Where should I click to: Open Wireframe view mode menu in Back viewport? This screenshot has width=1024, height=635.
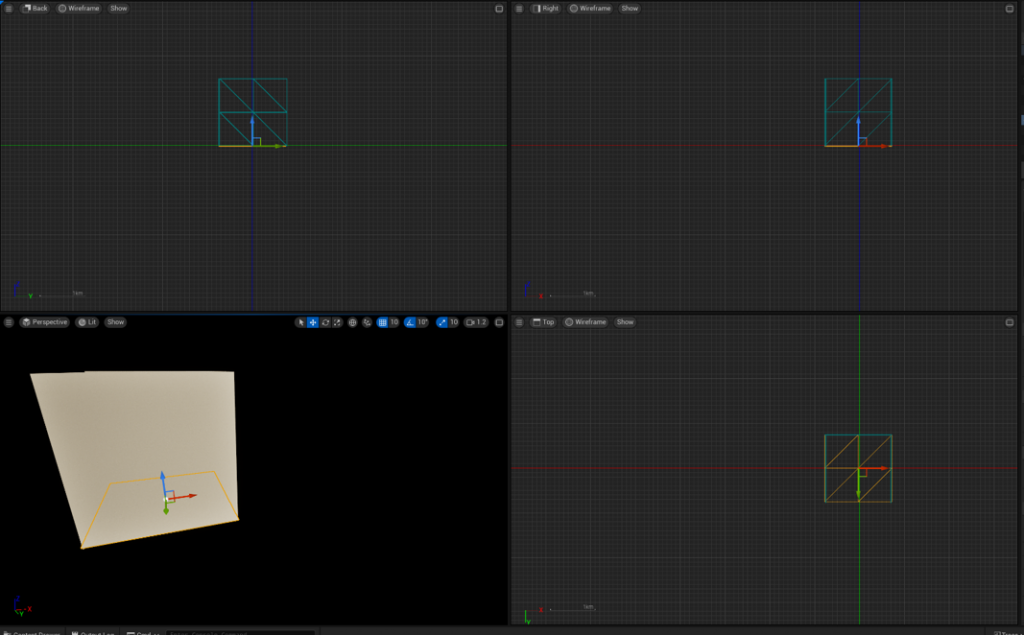[79, 8]
